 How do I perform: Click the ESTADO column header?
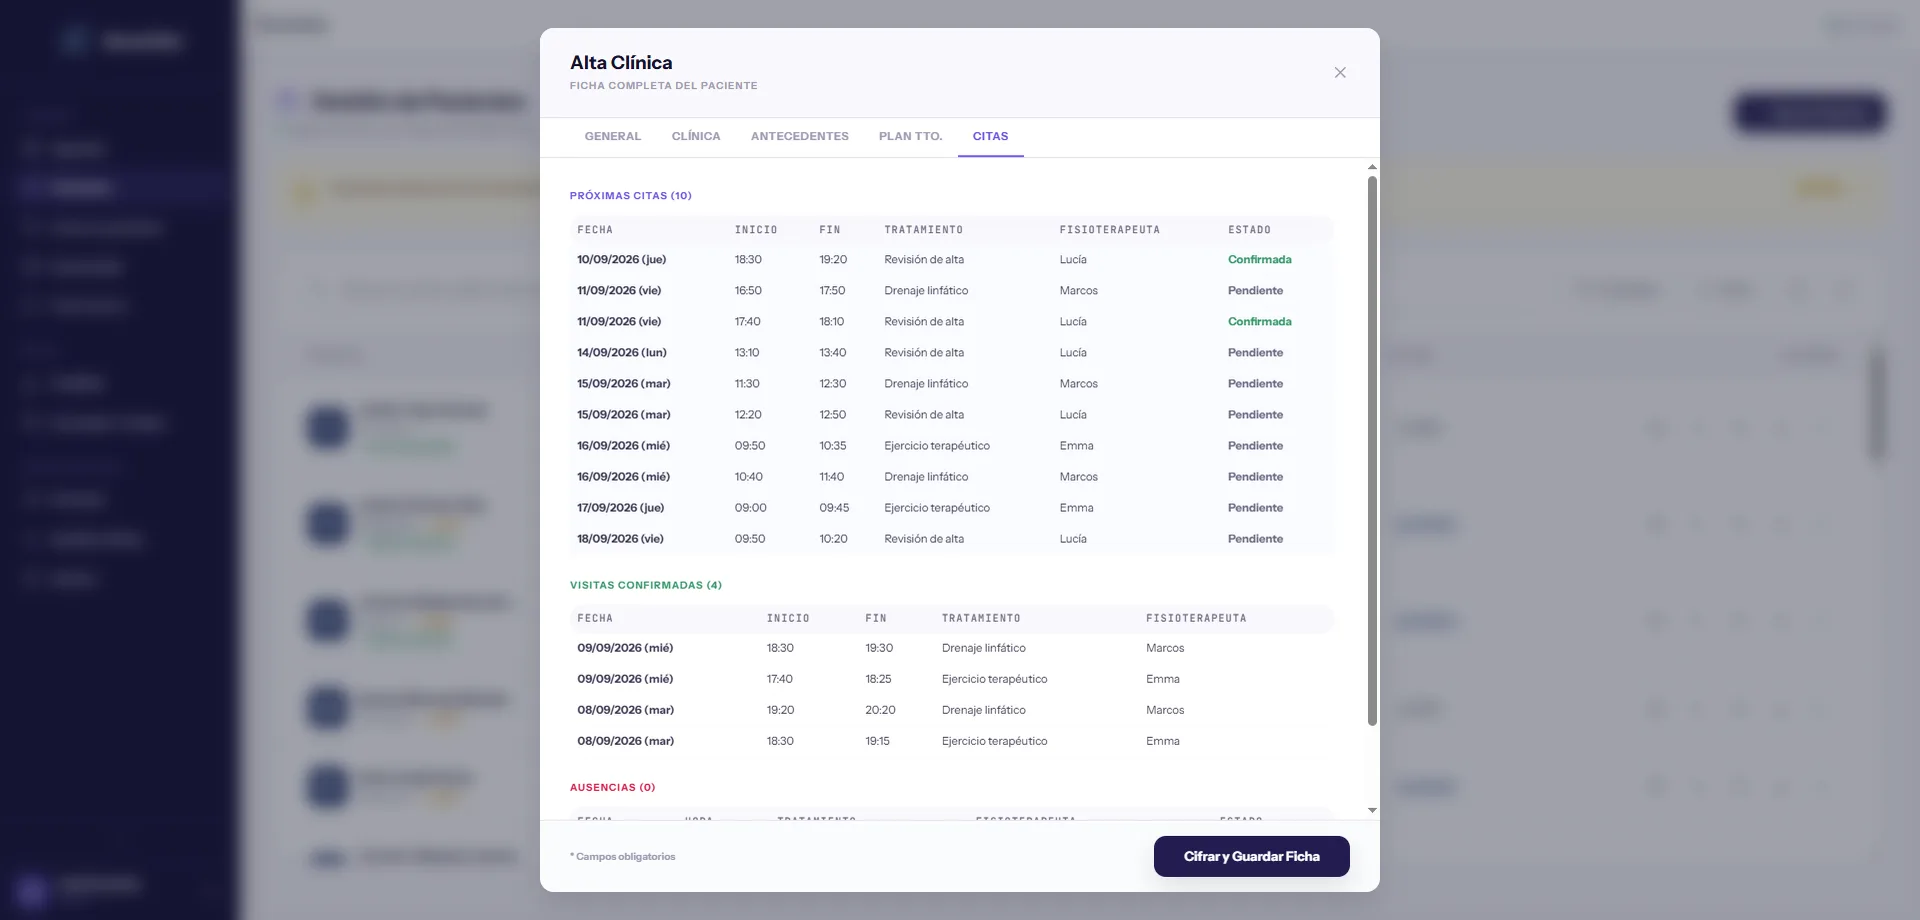[1249, 230]
